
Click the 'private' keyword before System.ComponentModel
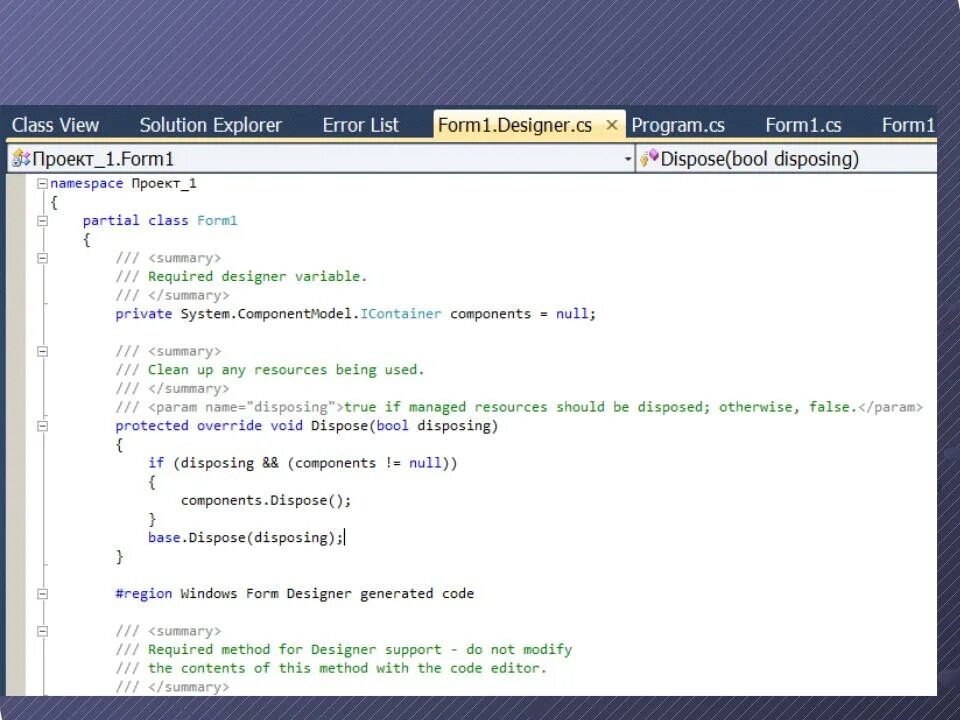pos(143,313)
